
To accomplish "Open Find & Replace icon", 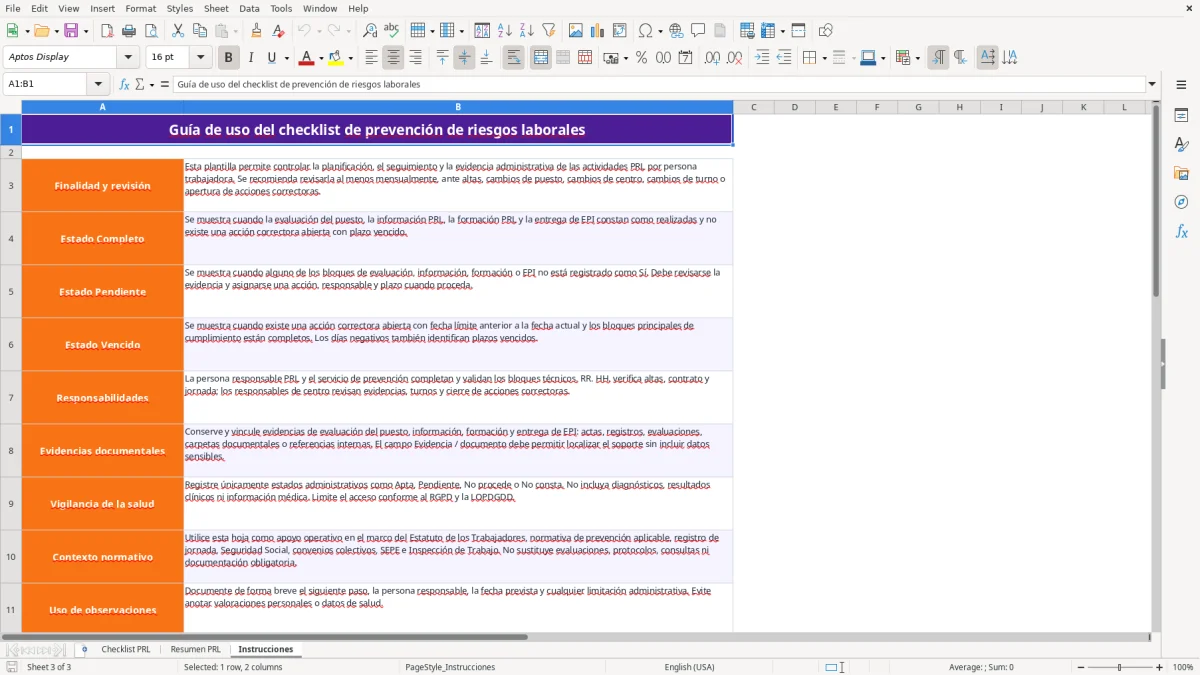I will click(x=370, y=31).
